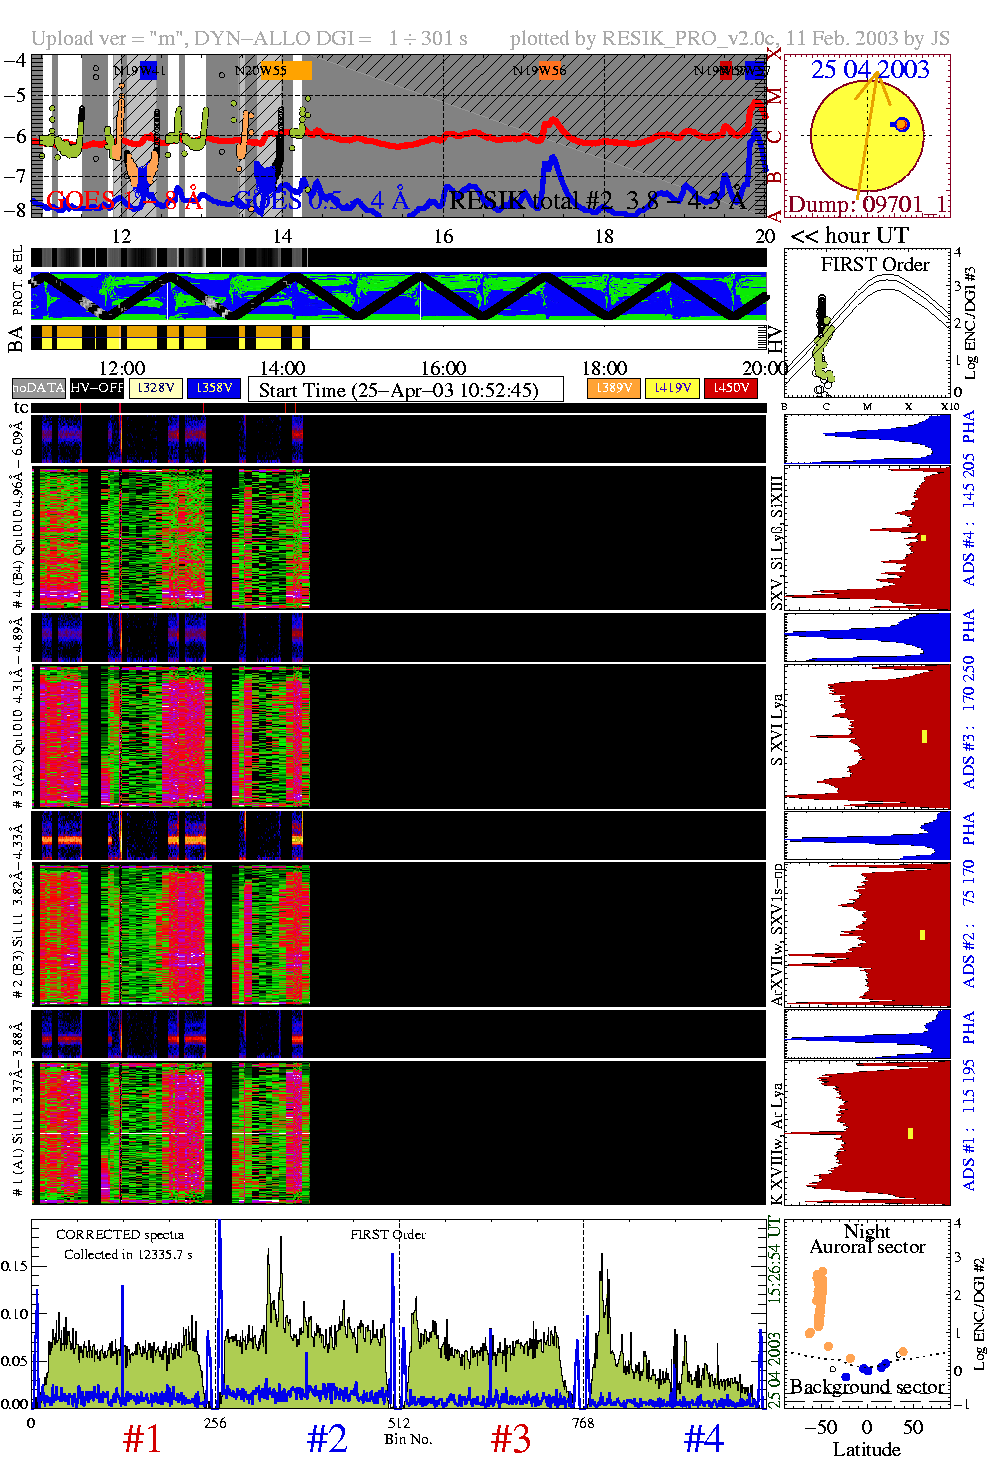Click the 25 04 2003 date heading
The image size is (1004, 1477).
pyautogui.click(x=869, y=69)
